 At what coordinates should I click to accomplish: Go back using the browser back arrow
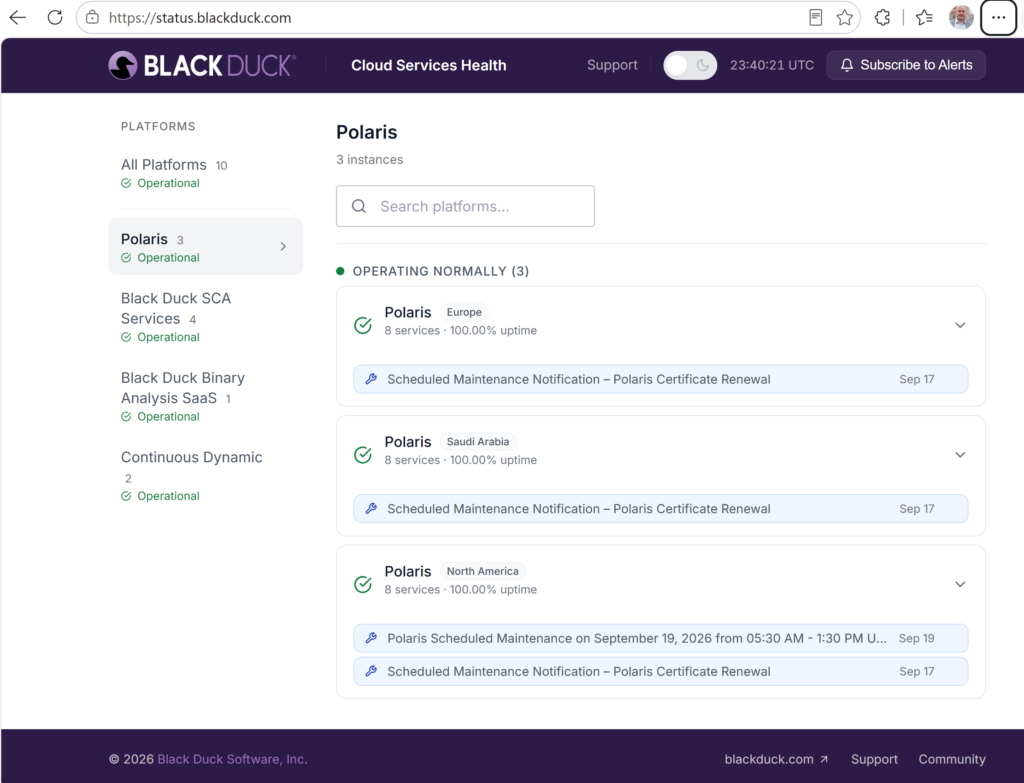[18, 18]
